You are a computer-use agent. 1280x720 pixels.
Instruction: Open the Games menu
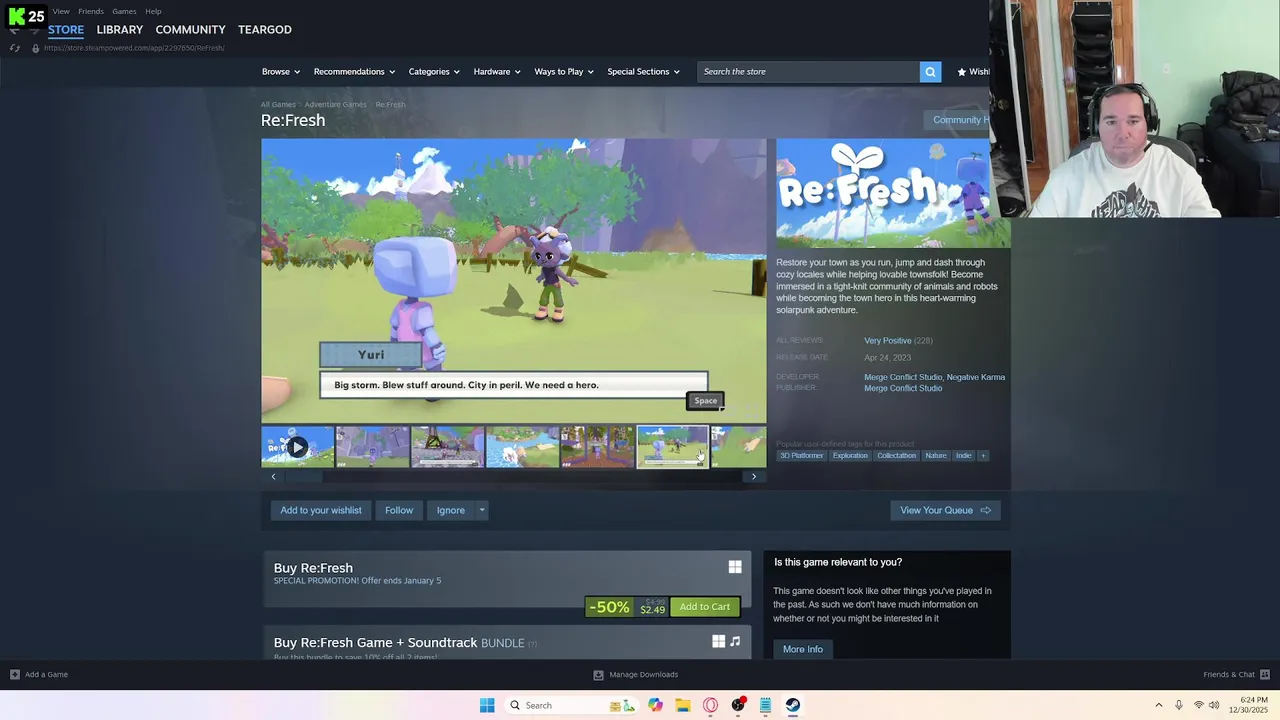pyautogui.click(x=124, y=11)
